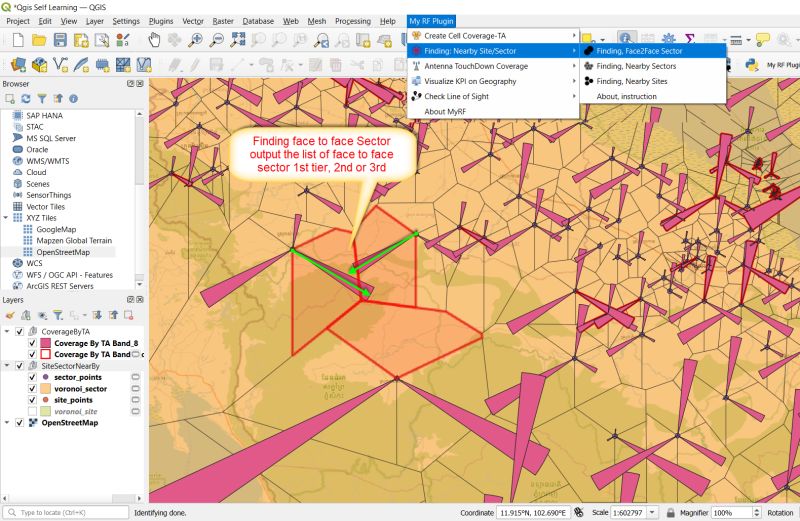800x521 pixels.
Task: Expand the OpenStreetMap layer node
Action: pyautogui.click(x=7, y=423)
